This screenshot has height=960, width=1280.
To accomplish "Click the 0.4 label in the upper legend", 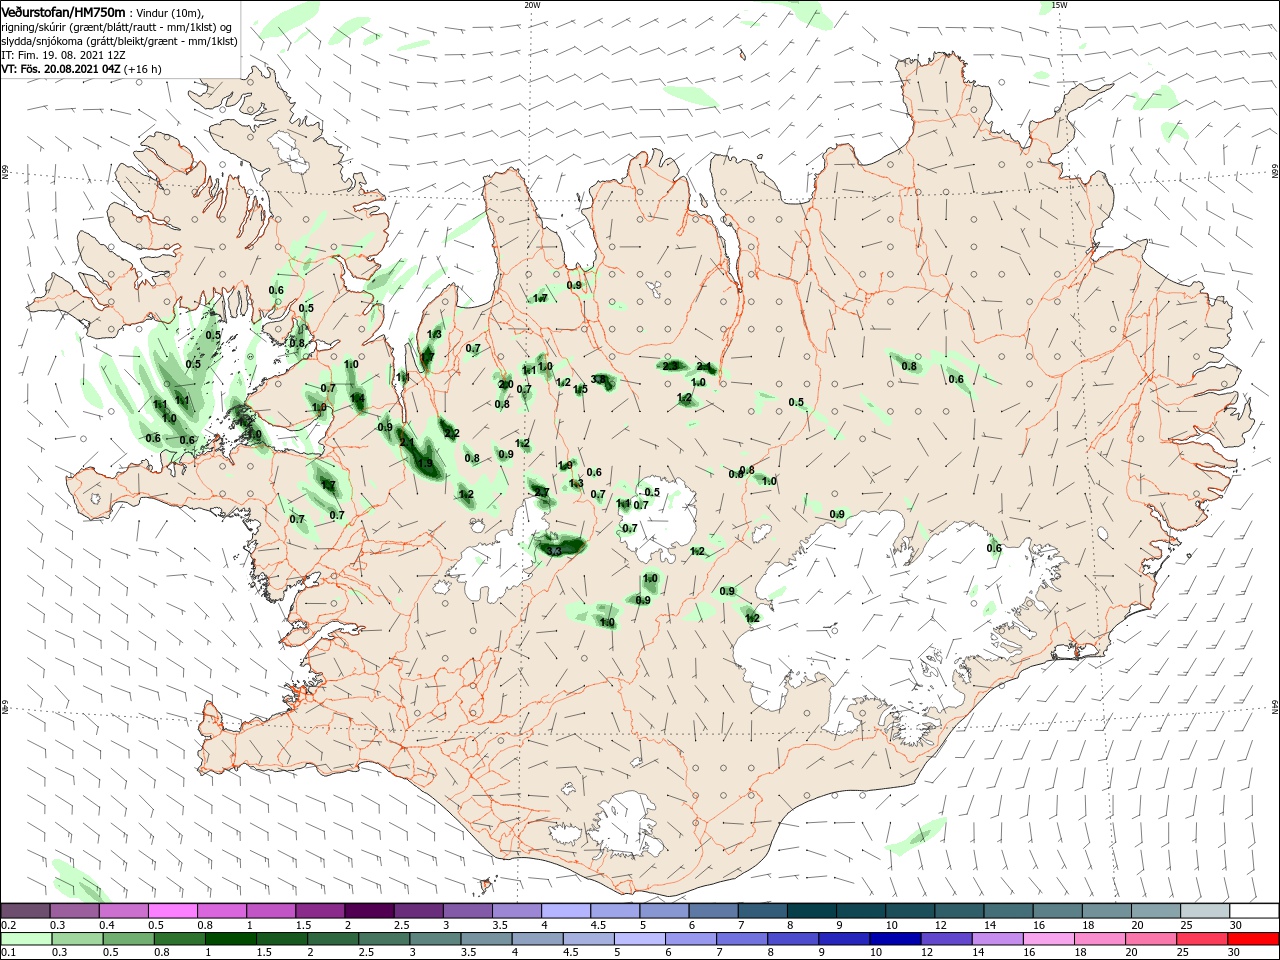I will (108, 925).
